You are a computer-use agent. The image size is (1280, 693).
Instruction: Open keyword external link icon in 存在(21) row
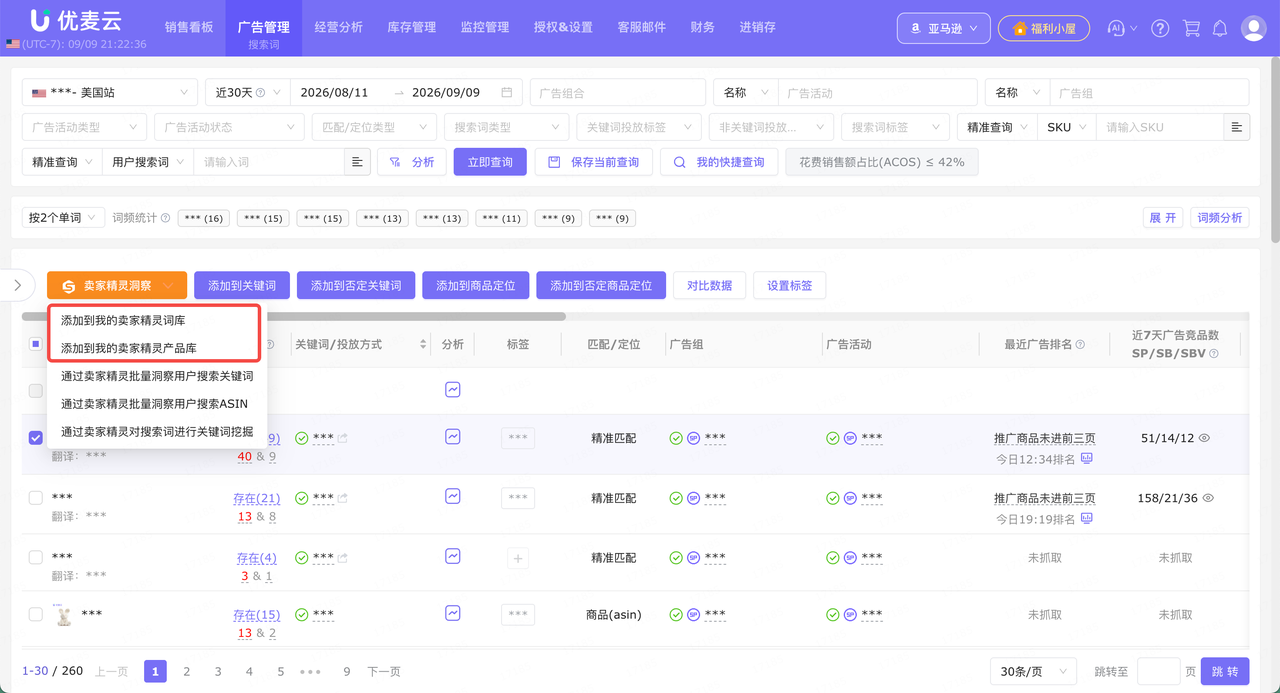pyautogui.click(x=343, y=497)
